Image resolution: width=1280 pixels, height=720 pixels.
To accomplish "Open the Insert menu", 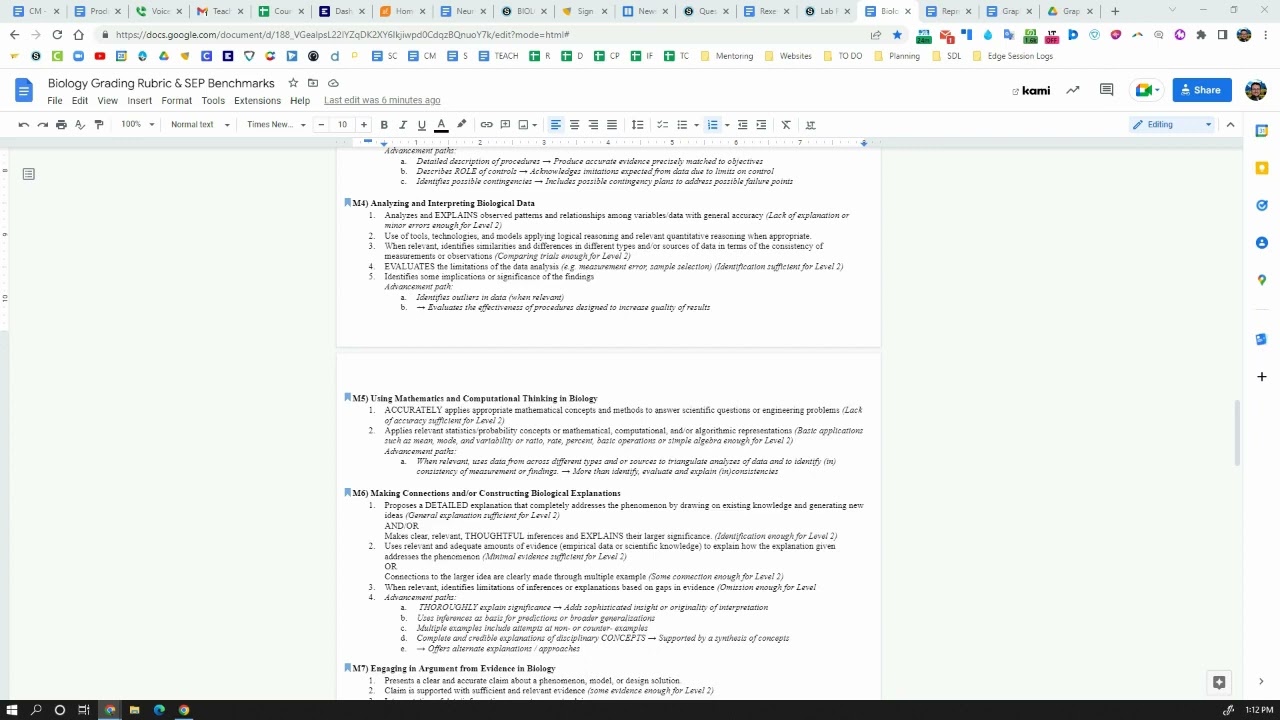I will [140, 101].
